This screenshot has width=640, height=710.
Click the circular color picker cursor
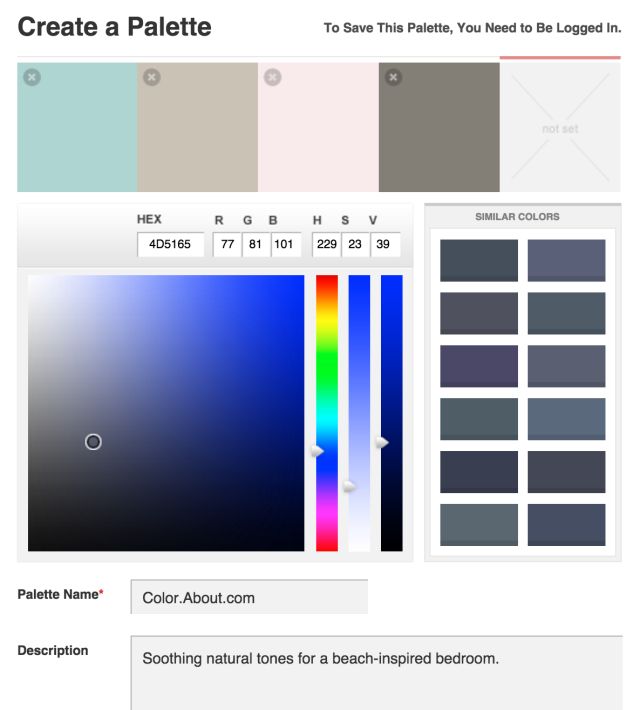pyautogui.click(x=93, y=442)
